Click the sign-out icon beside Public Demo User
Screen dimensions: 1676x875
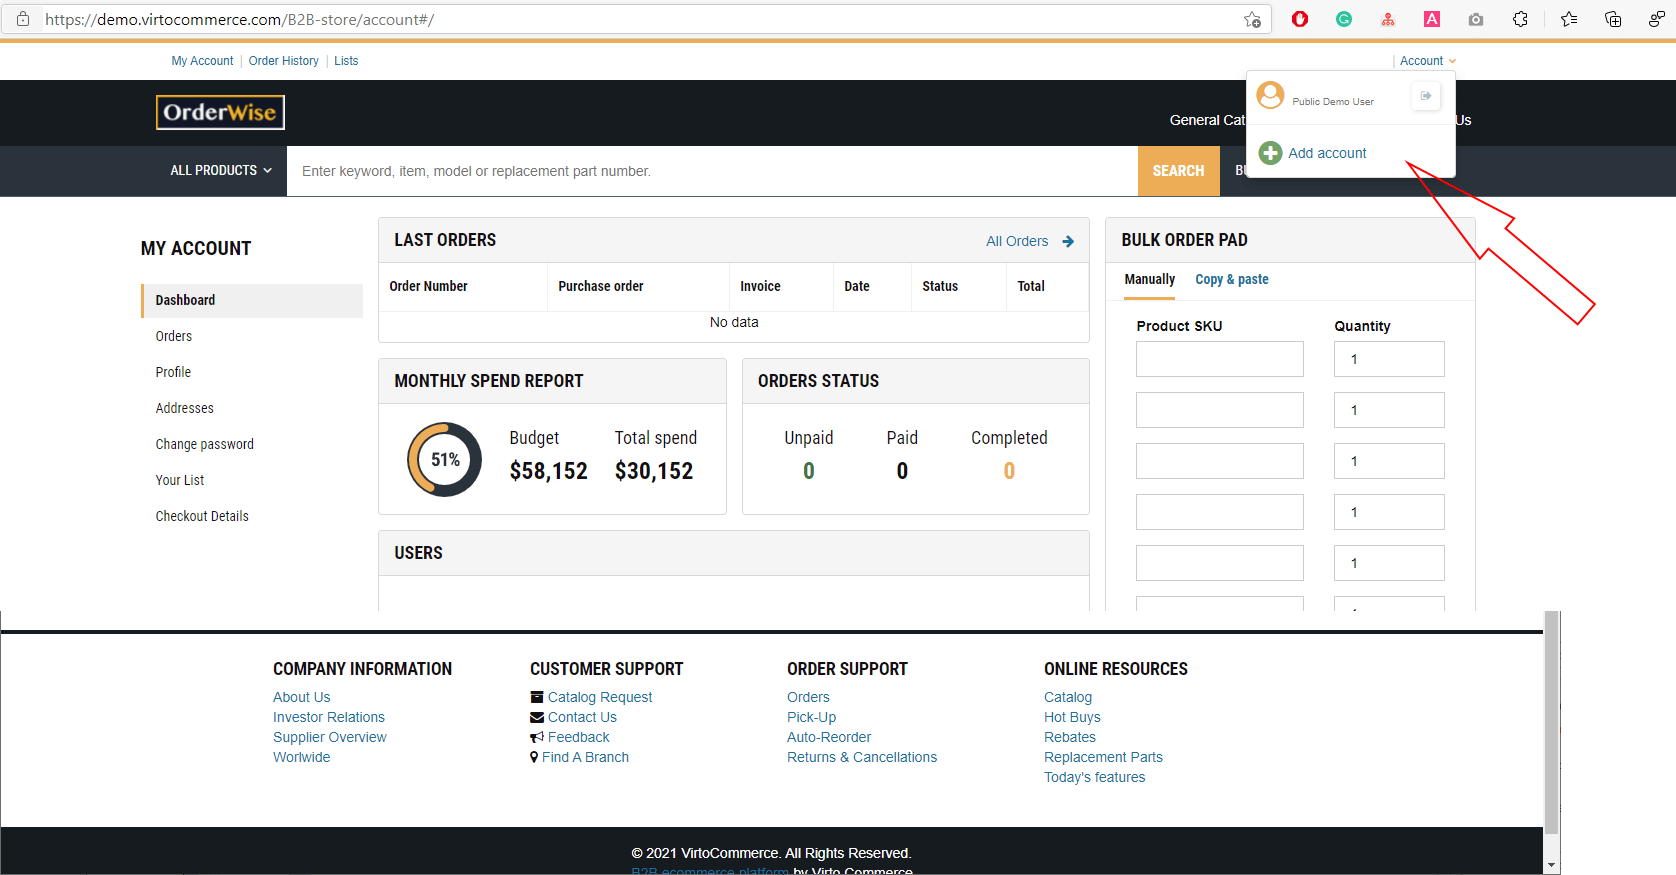pyautogui.click(x=1425, y=96)
